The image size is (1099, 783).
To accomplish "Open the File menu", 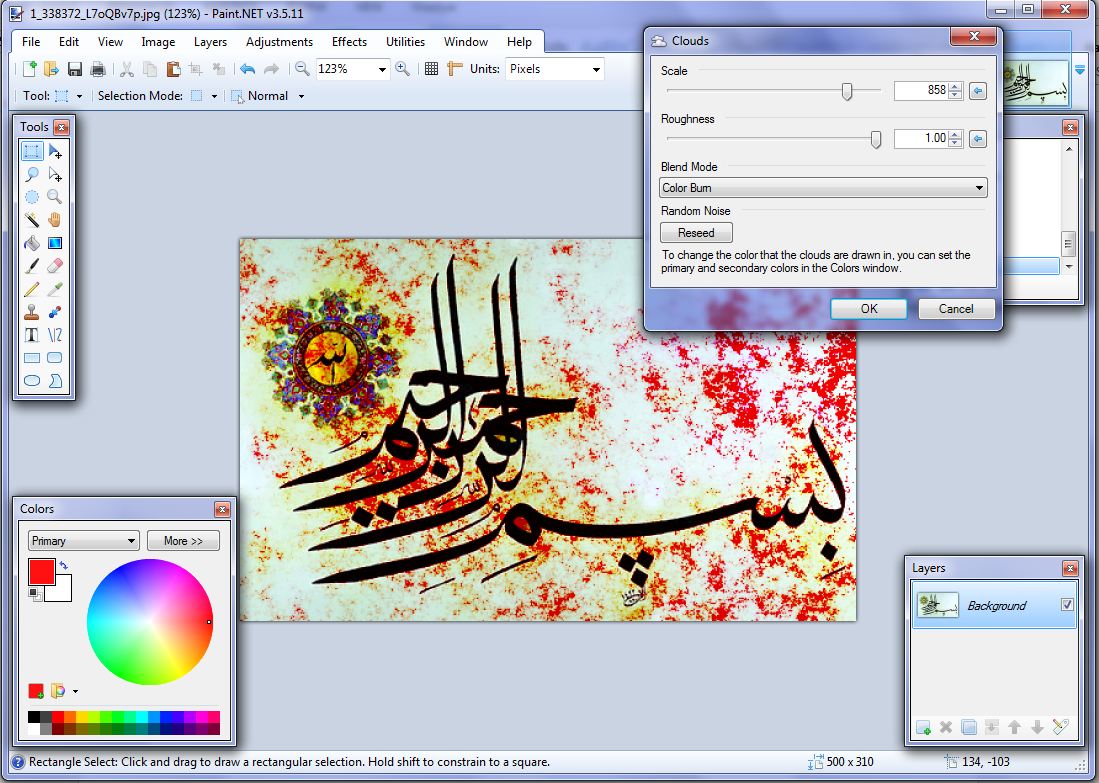I will point(31,42).
